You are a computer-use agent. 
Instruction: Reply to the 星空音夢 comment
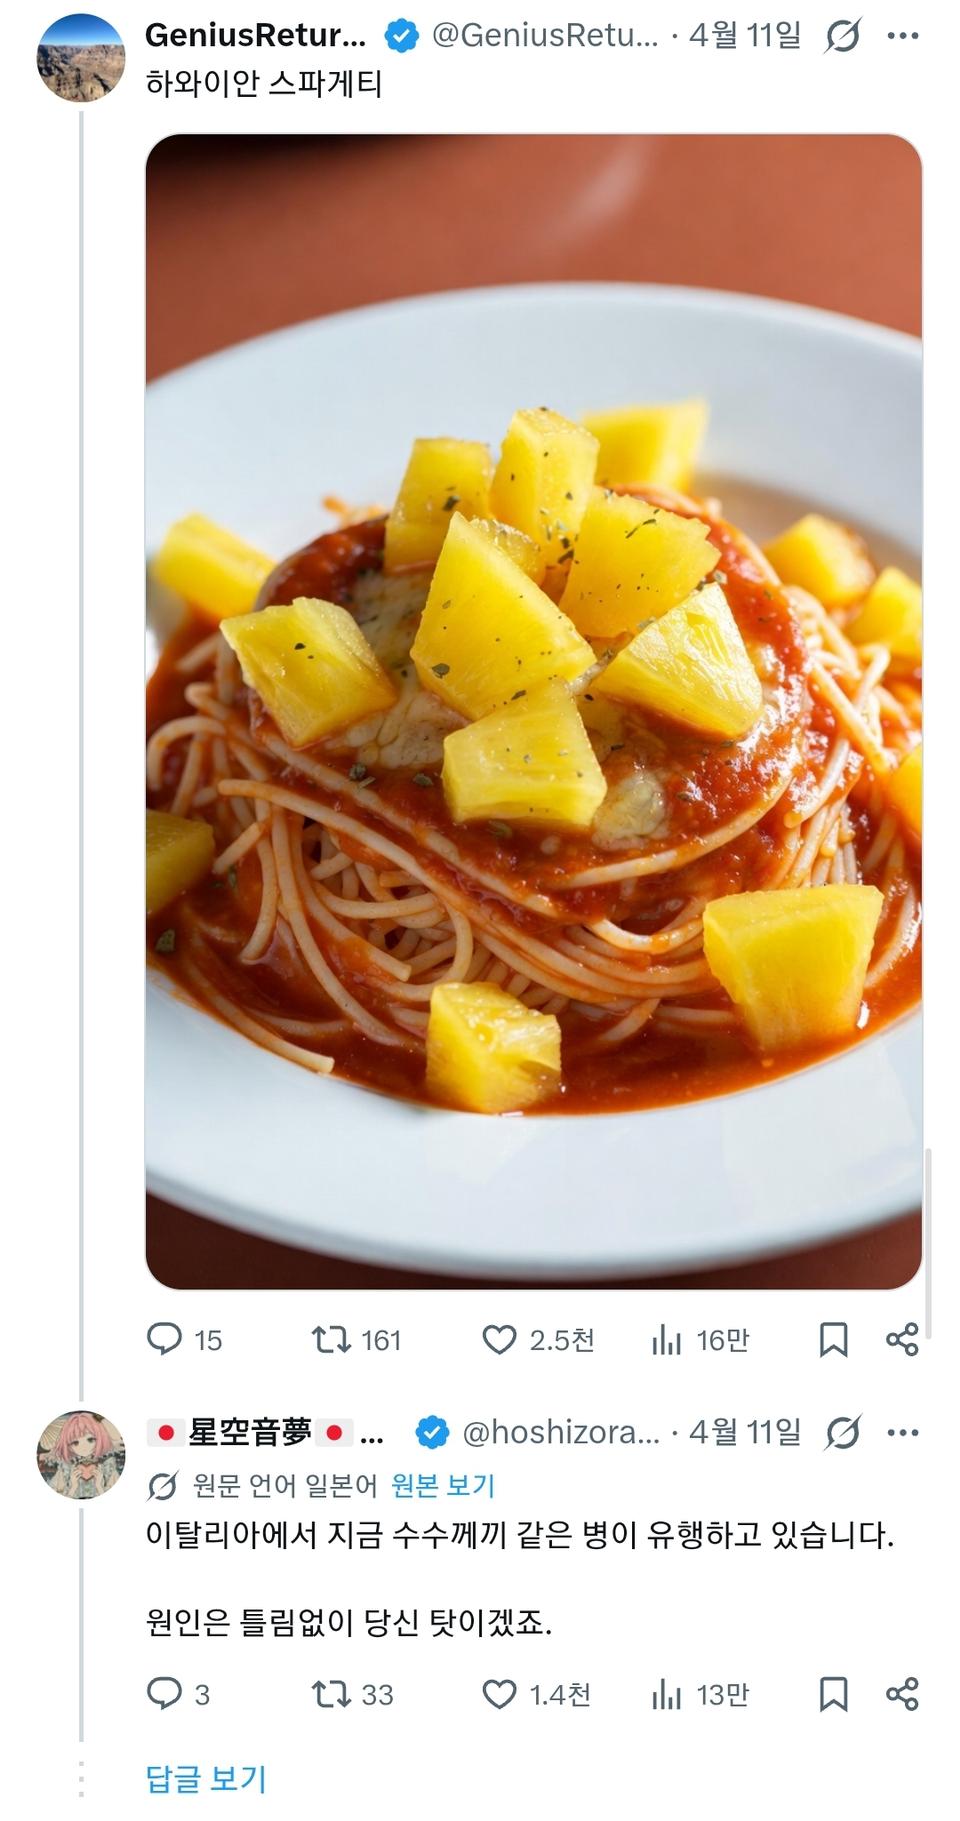(165, 1693)
